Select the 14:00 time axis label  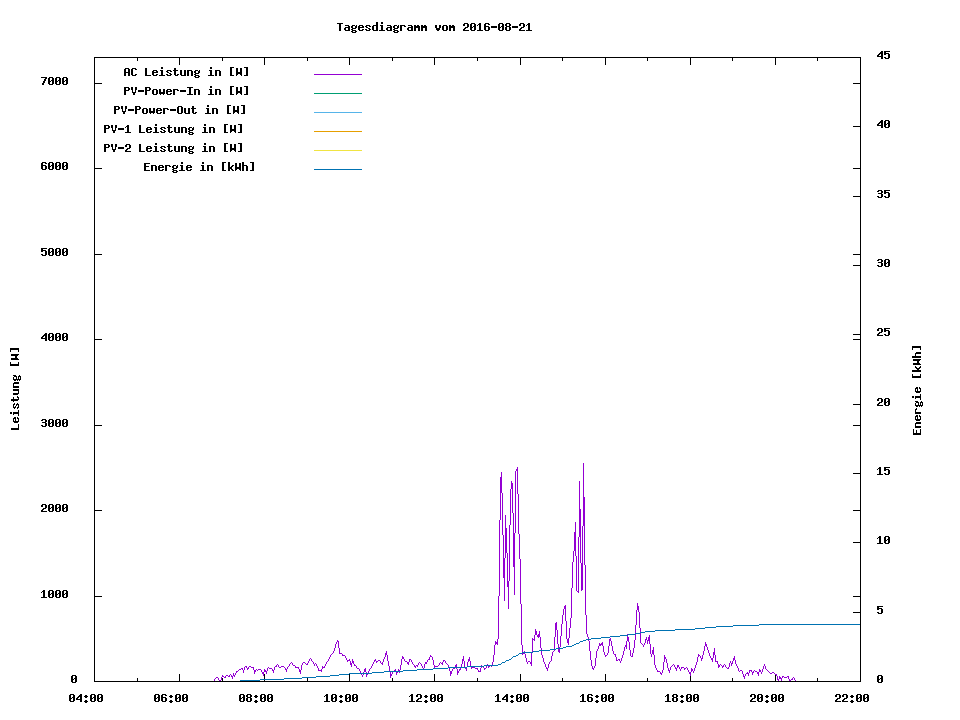coord(512,698)
